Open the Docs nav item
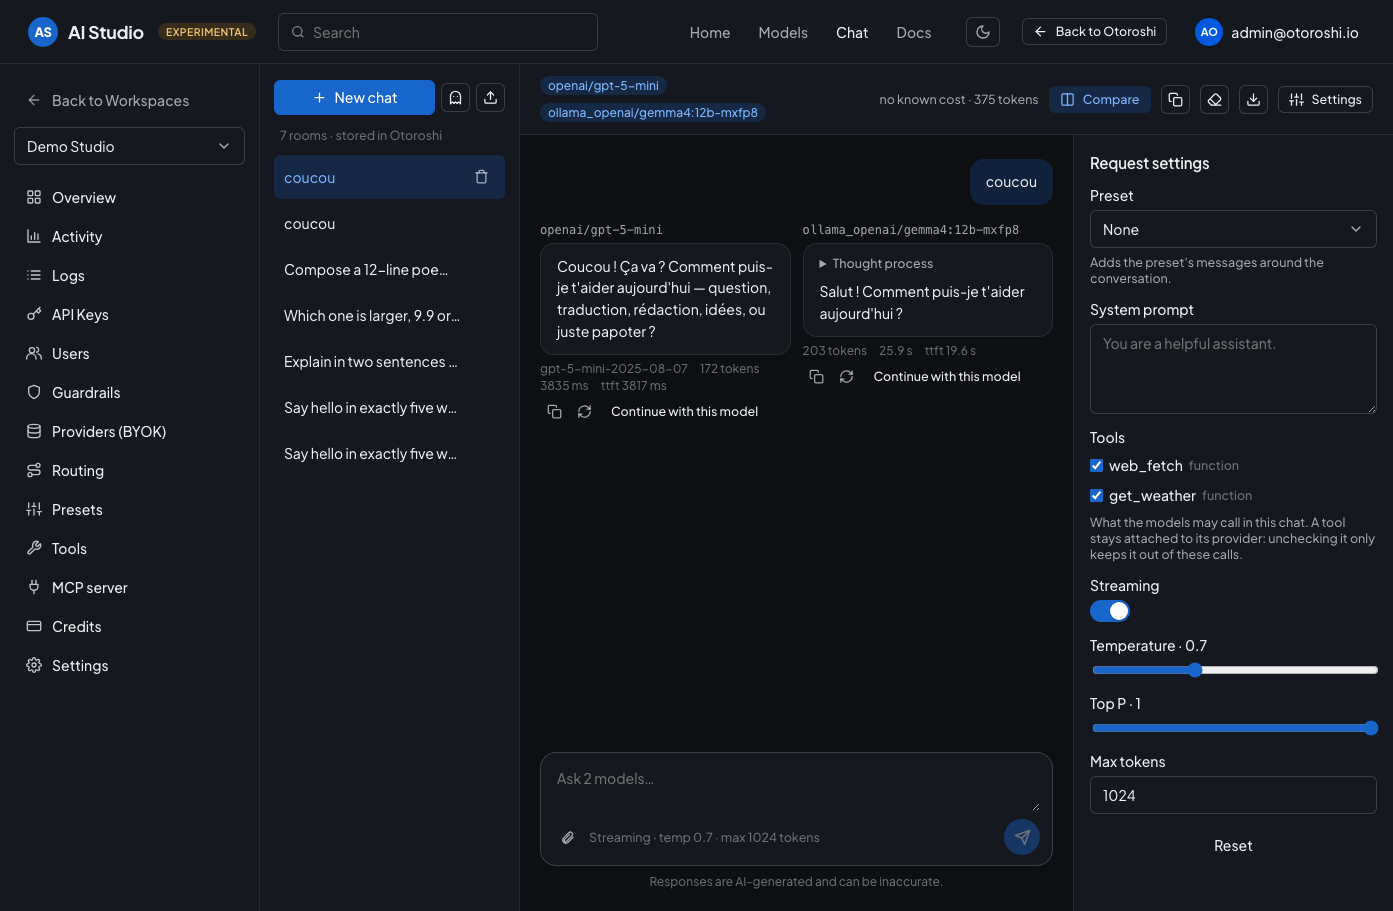Screen dimensions: 1393x911 [x=914, y=32]
